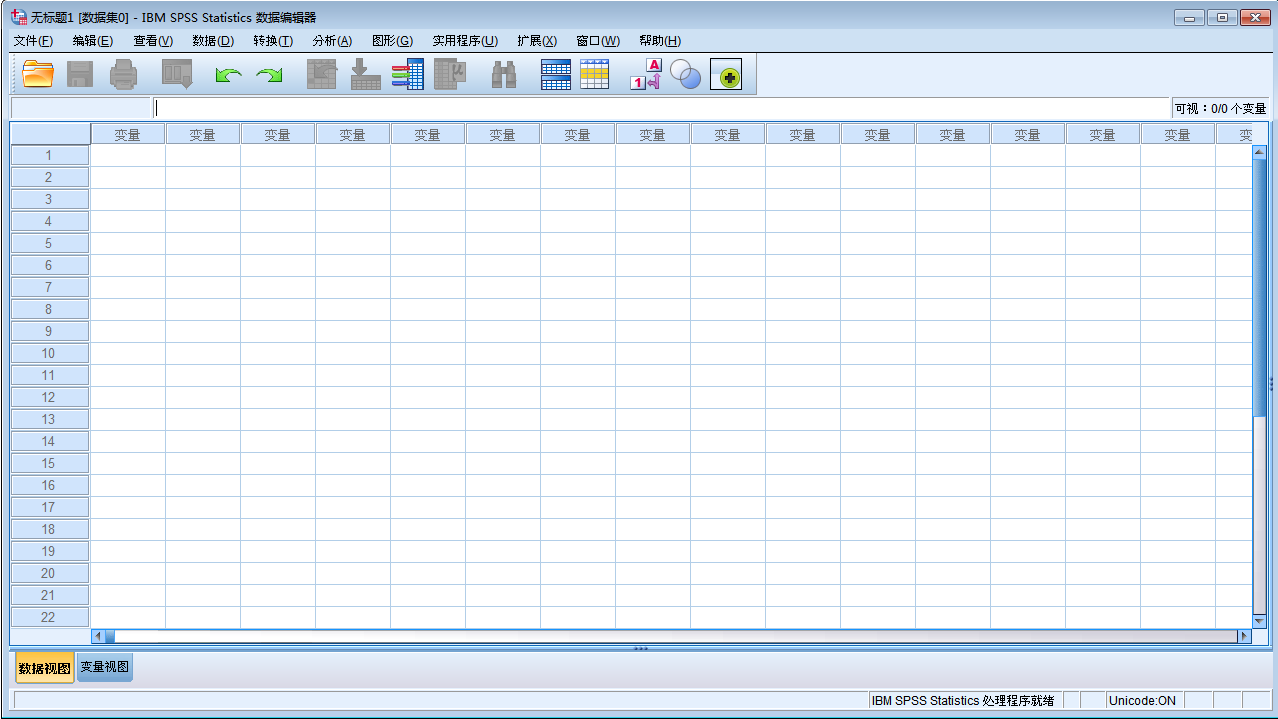Screen dimensions: 1278x719
Task: Select the cell in row 1, first 变量 column
Action: 128,155
